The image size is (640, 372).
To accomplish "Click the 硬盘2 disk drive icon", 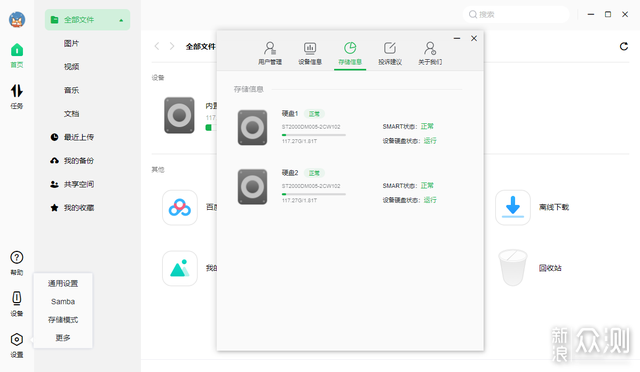I will [252, 187].
